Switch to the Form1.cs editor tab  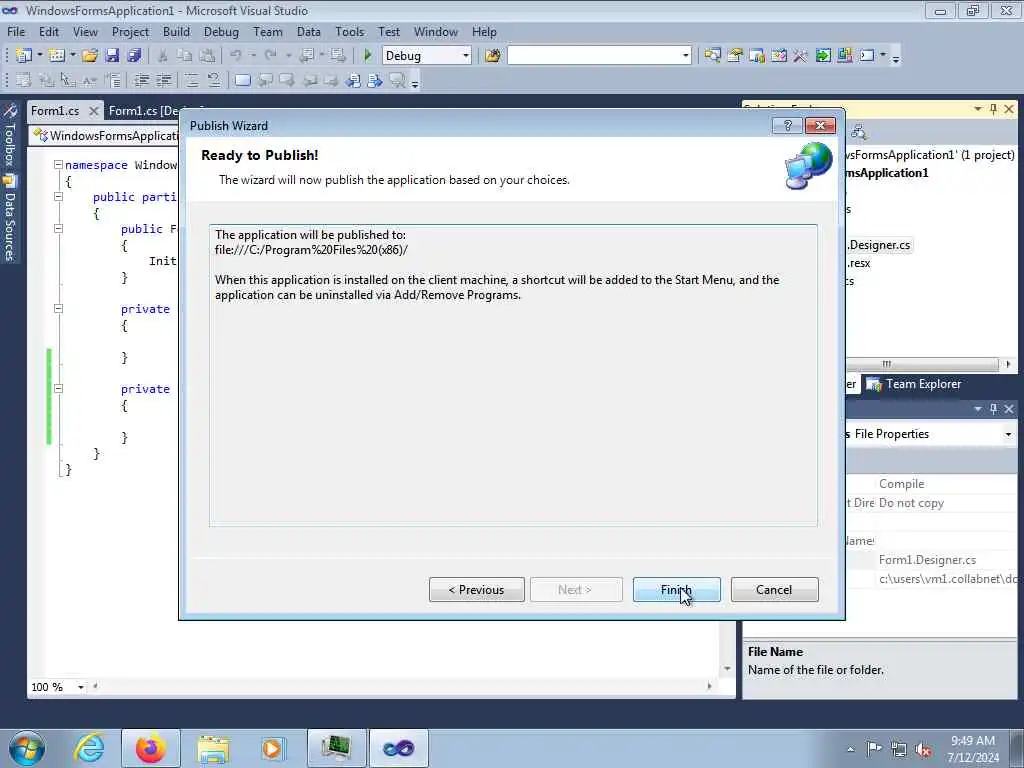point(55,110)
